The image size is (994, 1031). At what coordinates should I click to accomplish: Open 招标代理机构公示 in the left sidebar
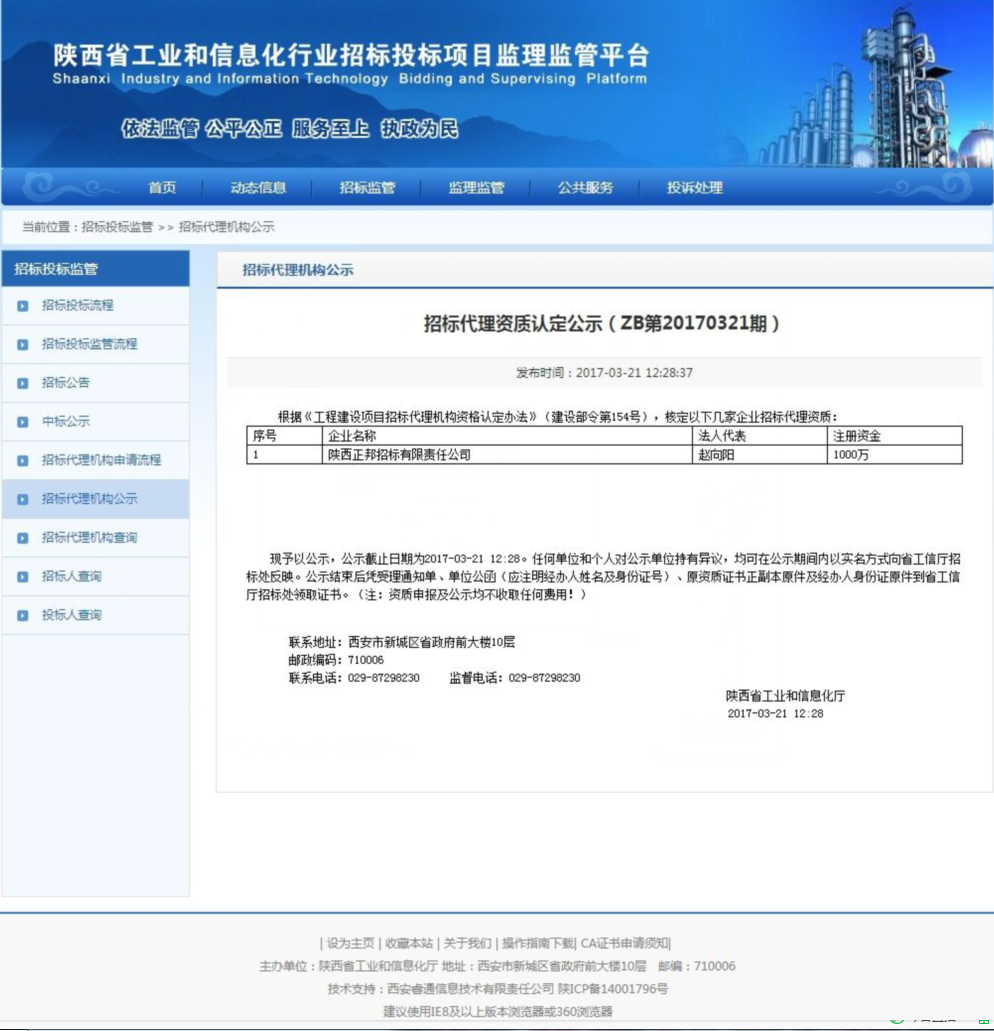(x=89, y=499)
